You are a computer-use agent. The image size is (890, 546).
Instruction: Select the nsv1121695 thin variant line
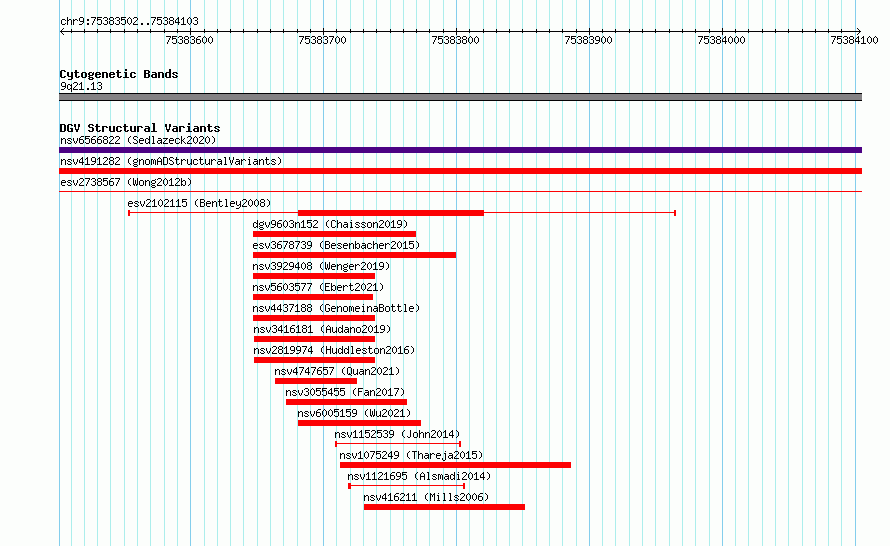[x=406, y=486]
